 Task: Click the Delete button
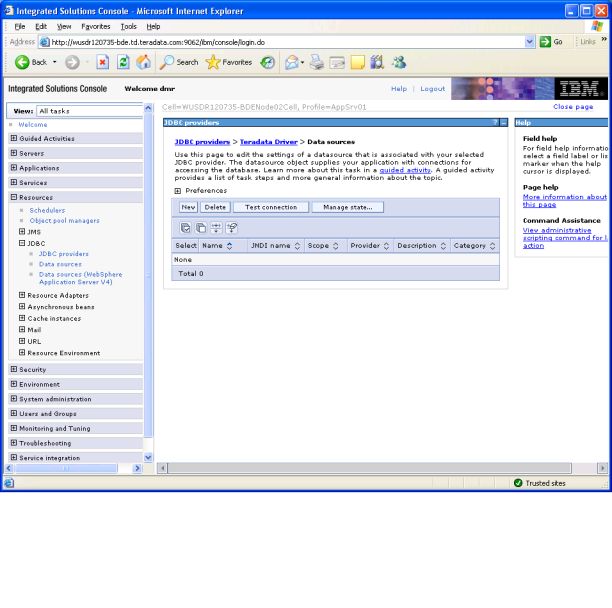tap(215, 207)
